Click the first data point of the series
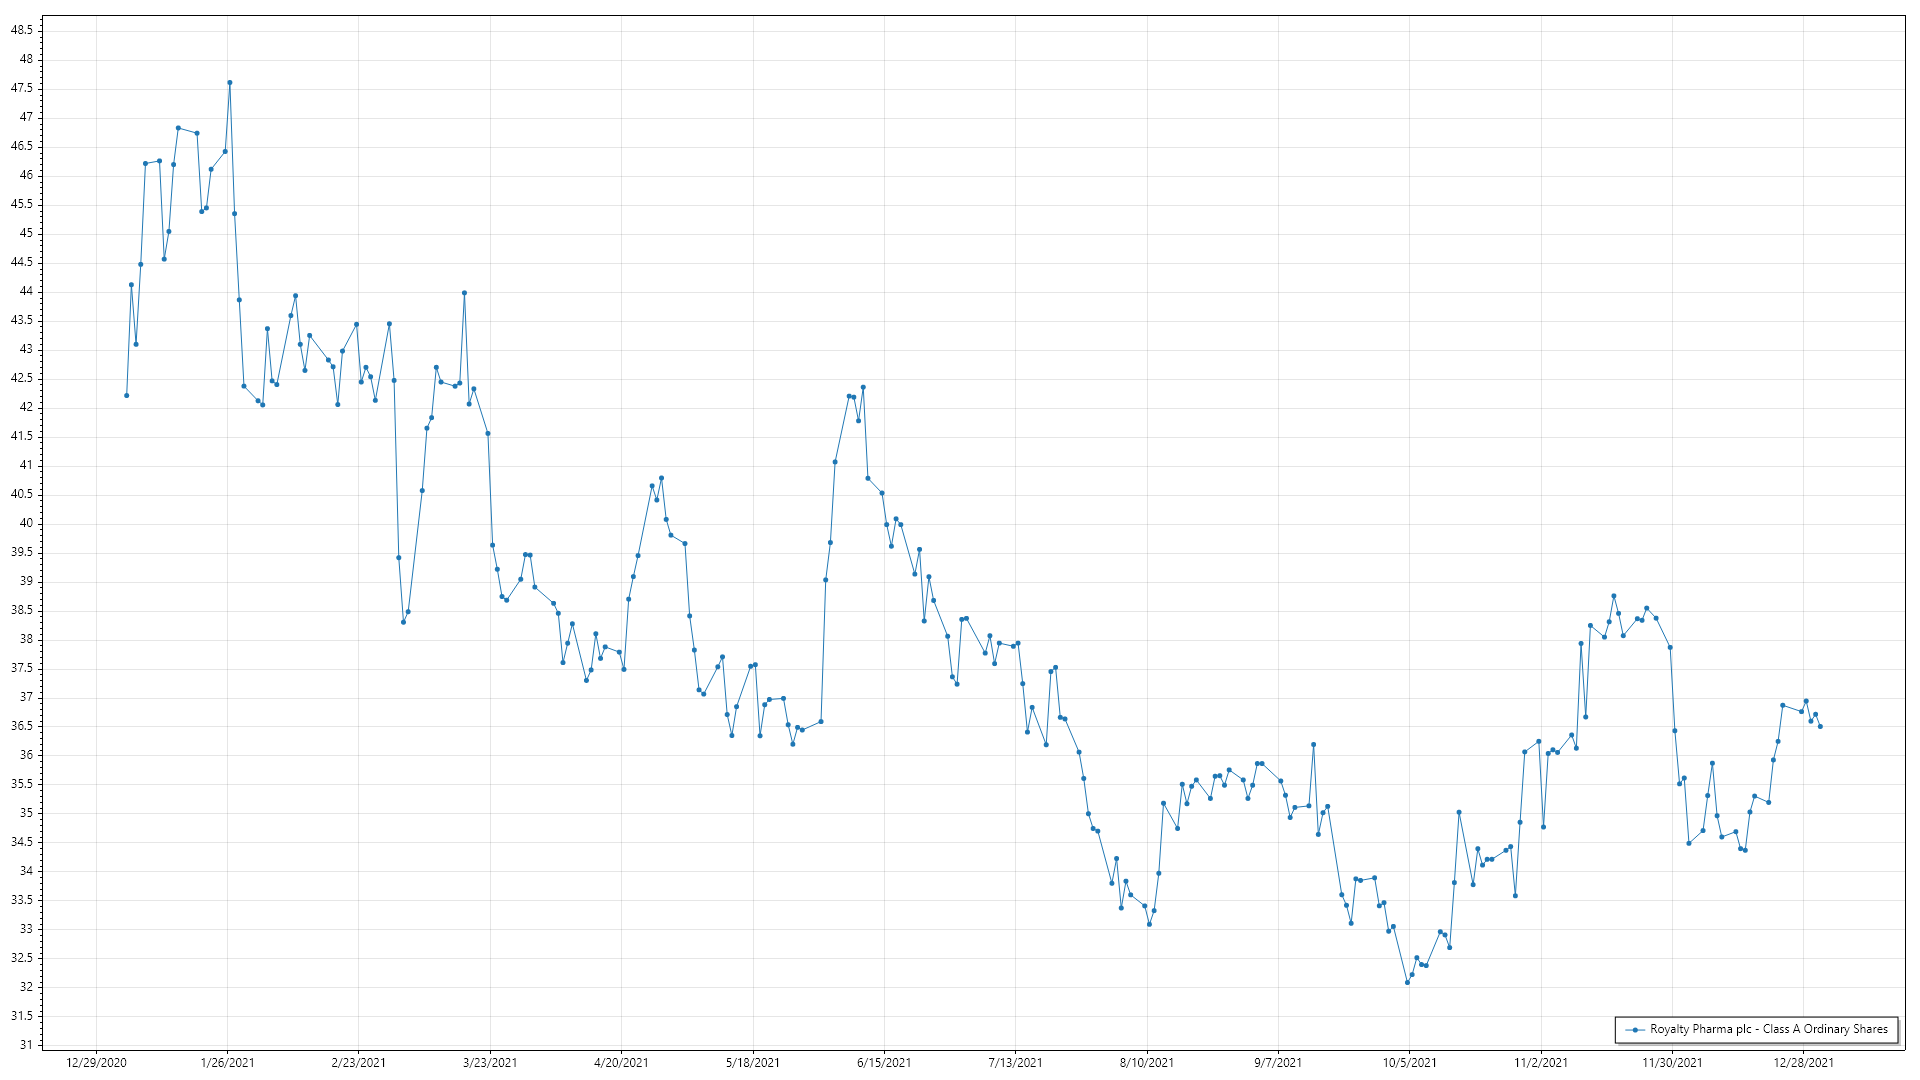The height and width of the screenshot is (1080, 1920). tap(126, 395)
